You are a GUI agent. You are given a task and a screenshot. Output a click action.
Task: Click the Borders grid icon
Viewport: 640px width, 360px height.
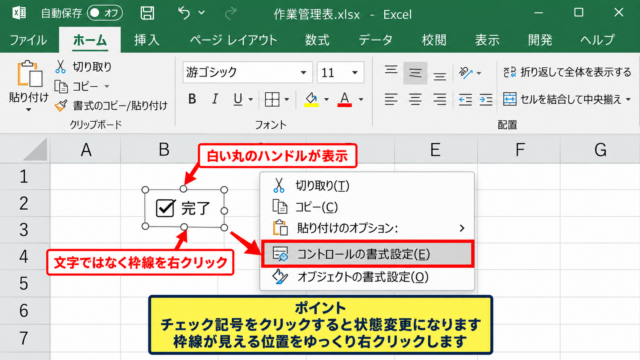(272, 99)
